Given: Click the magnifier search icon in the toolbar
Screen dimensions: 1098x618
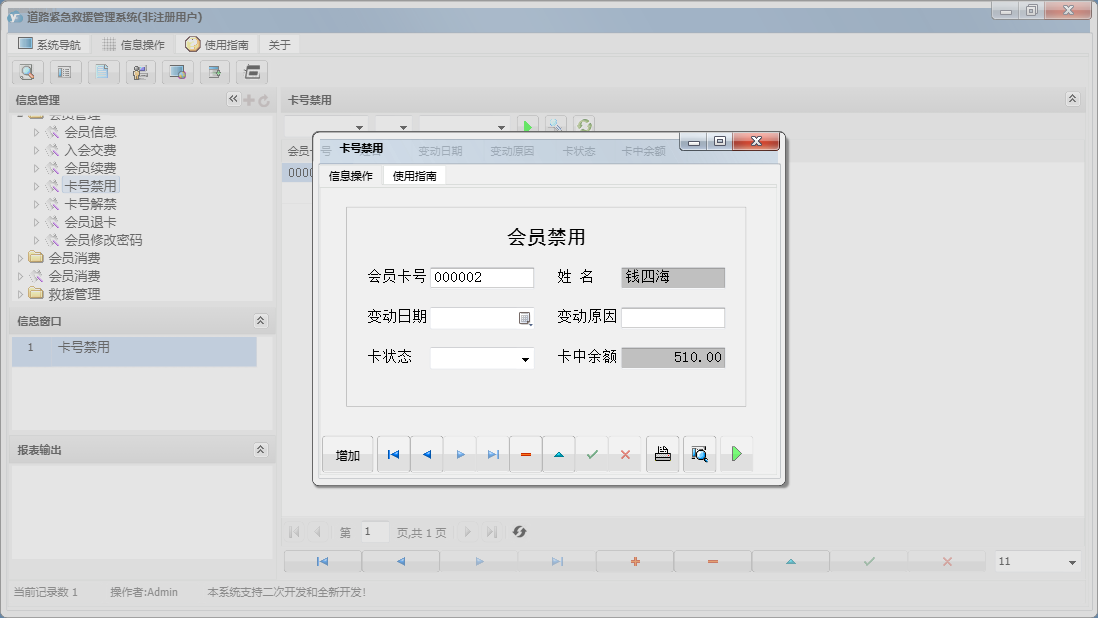Looking at the screenshot, I should [27, 72].
